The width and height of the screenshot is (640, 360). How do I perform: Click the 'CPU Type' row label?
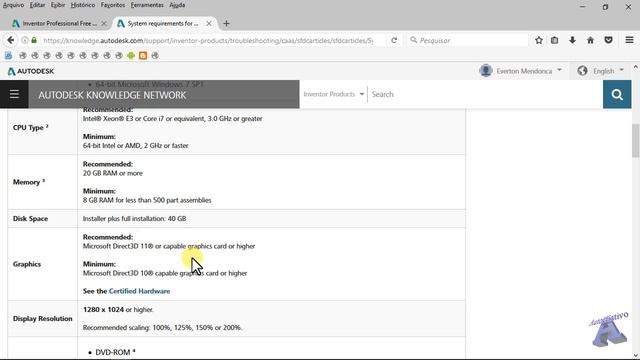31,127
